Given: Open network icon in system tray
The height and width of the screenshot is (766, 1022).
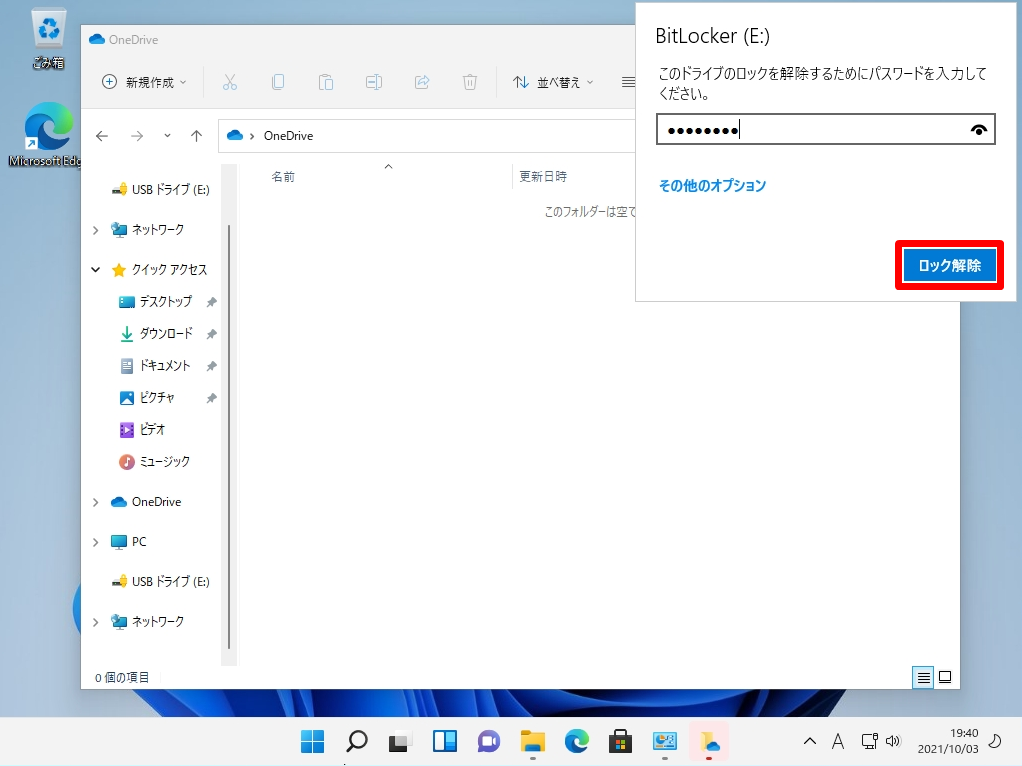Looking at the screenshot, I should pos(869,741).
